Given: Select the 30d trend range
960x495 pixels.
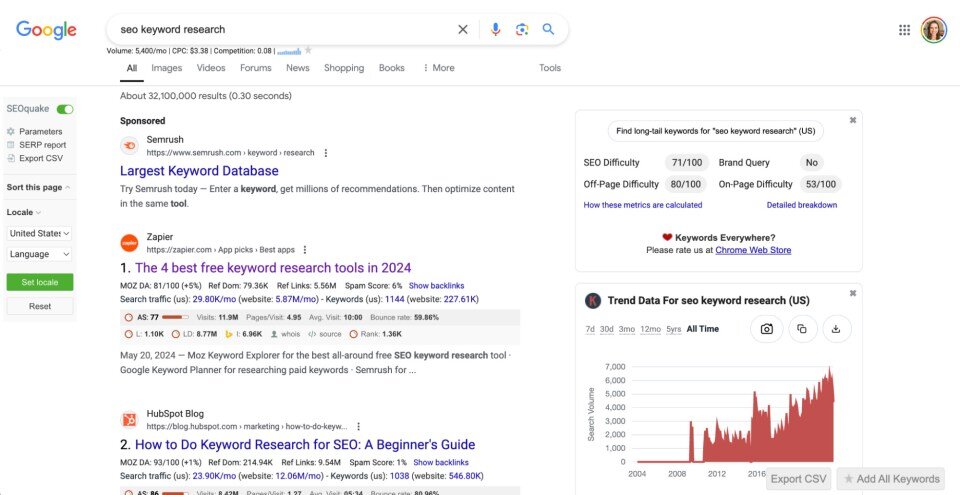Looking at the screenshot, I should tap(606, 329).
